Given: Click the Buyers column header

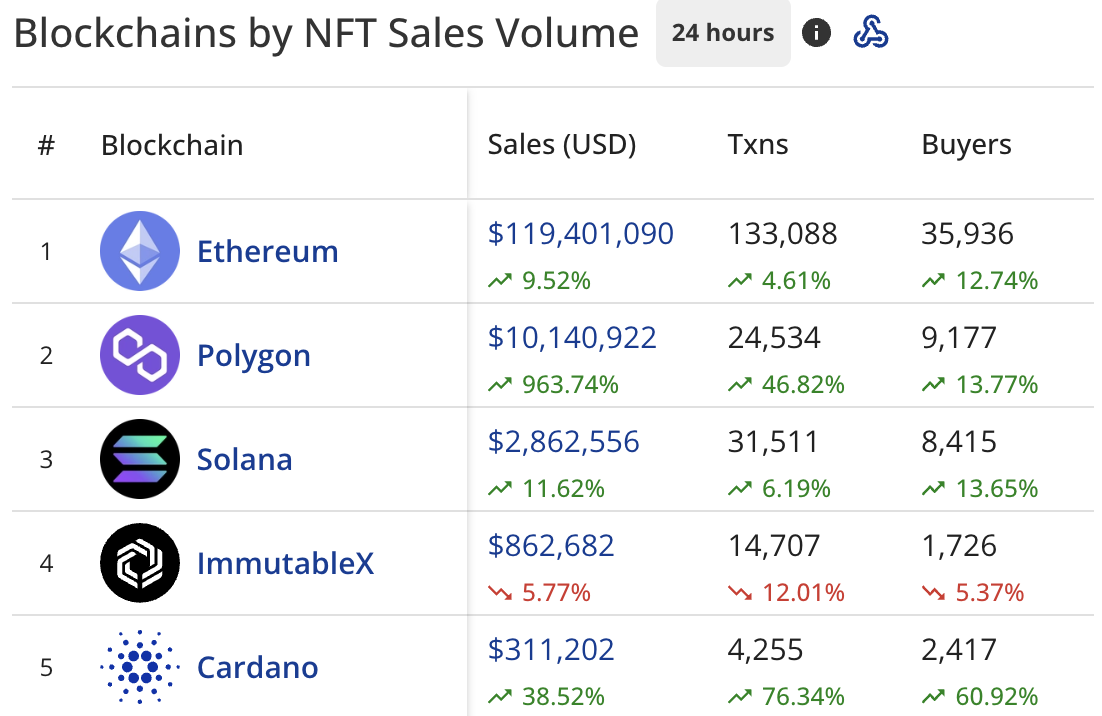Looking at the screenshot, I should 966,145.
